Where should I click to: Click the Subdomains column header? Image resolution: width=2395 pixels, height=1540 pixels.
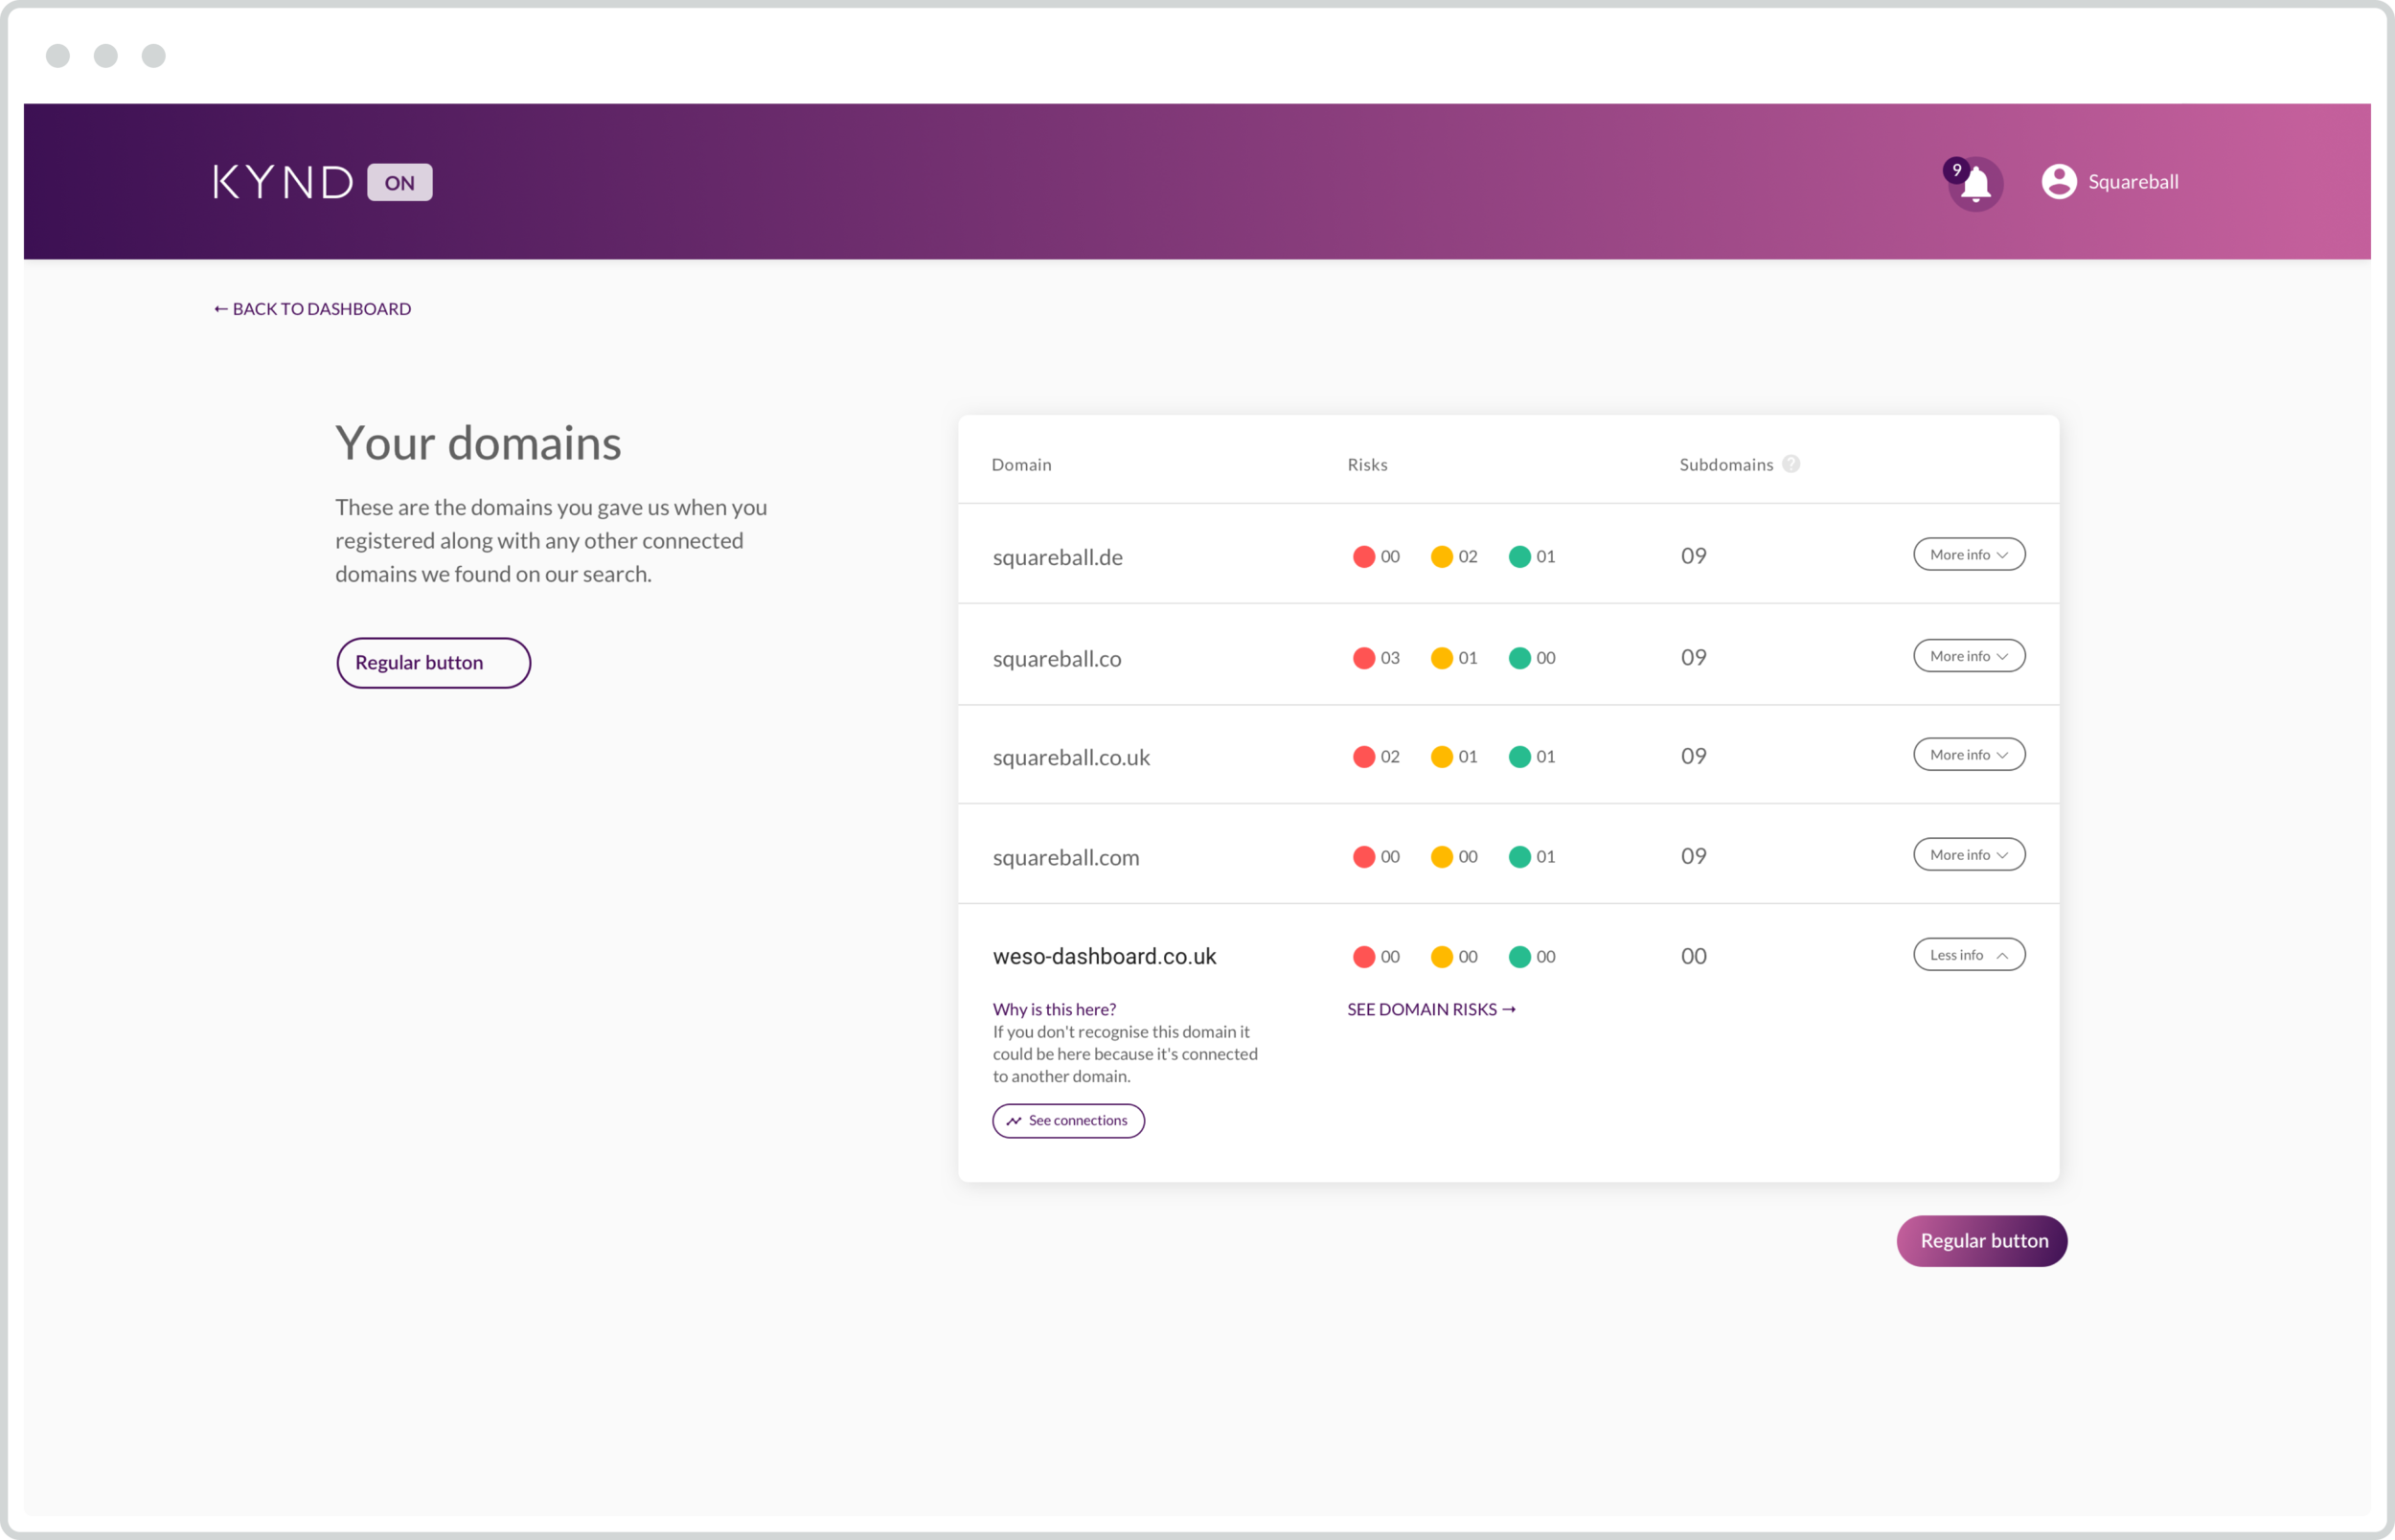(1726, 465)
